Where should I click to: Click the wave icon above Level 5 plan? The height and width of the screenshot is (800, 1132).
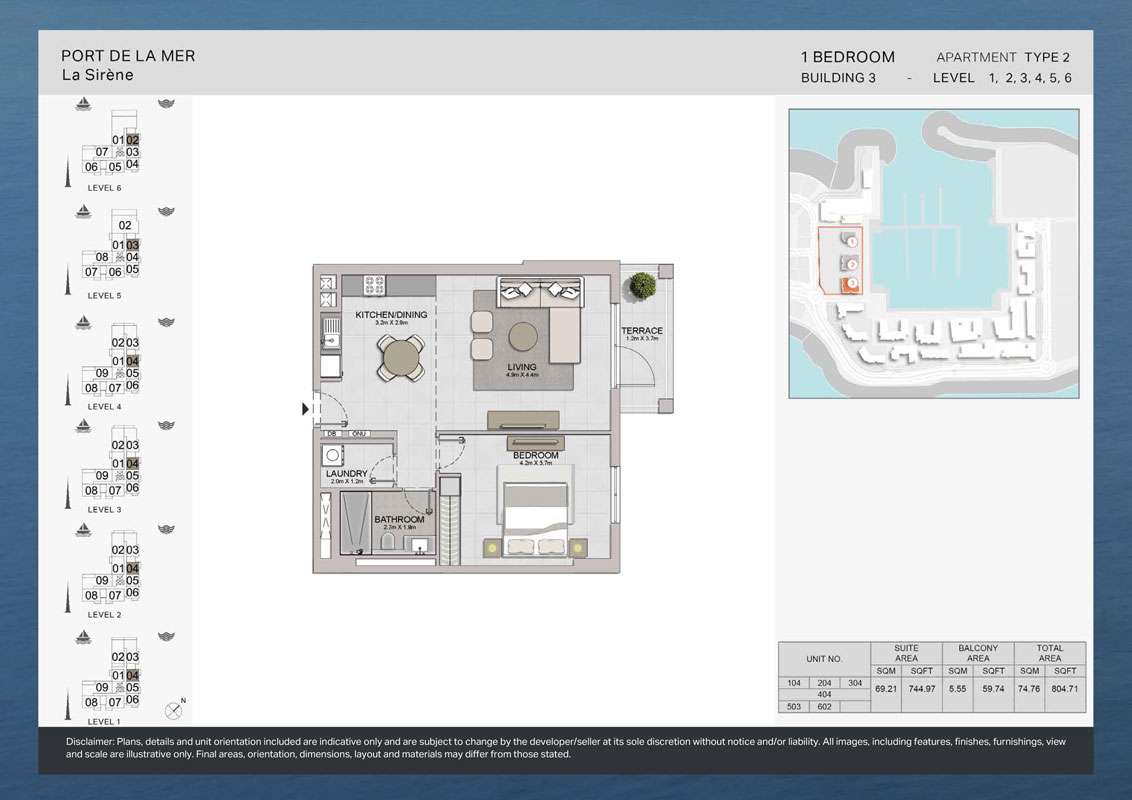(168, 212)
